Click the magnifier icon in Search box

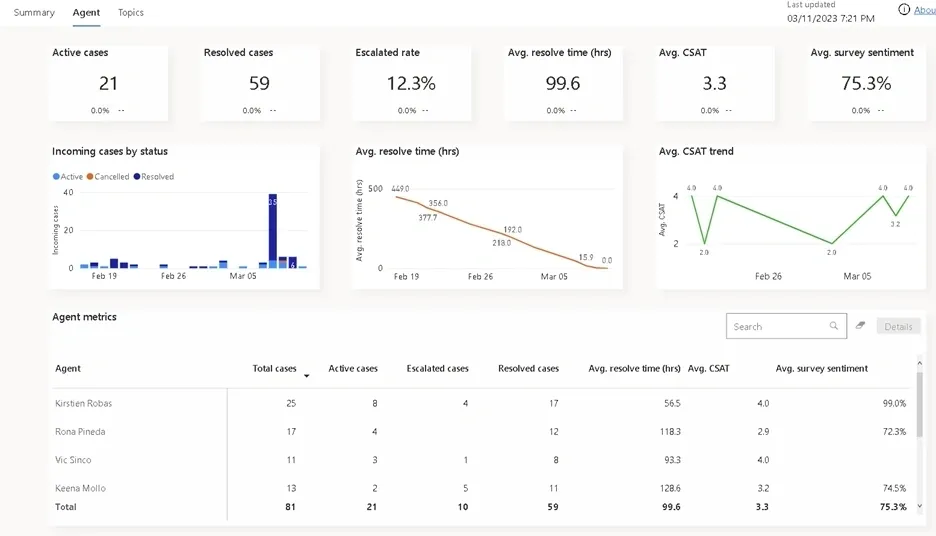834,326
